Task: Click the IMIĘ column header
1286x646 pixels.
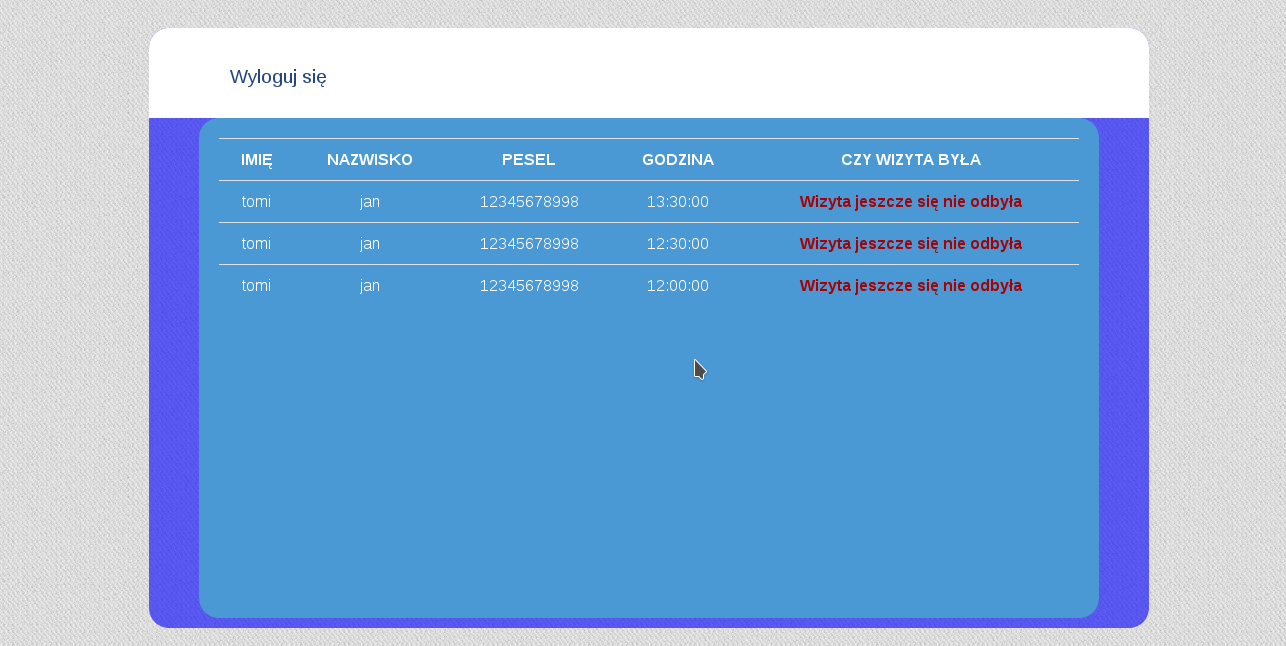Action: 256,160
